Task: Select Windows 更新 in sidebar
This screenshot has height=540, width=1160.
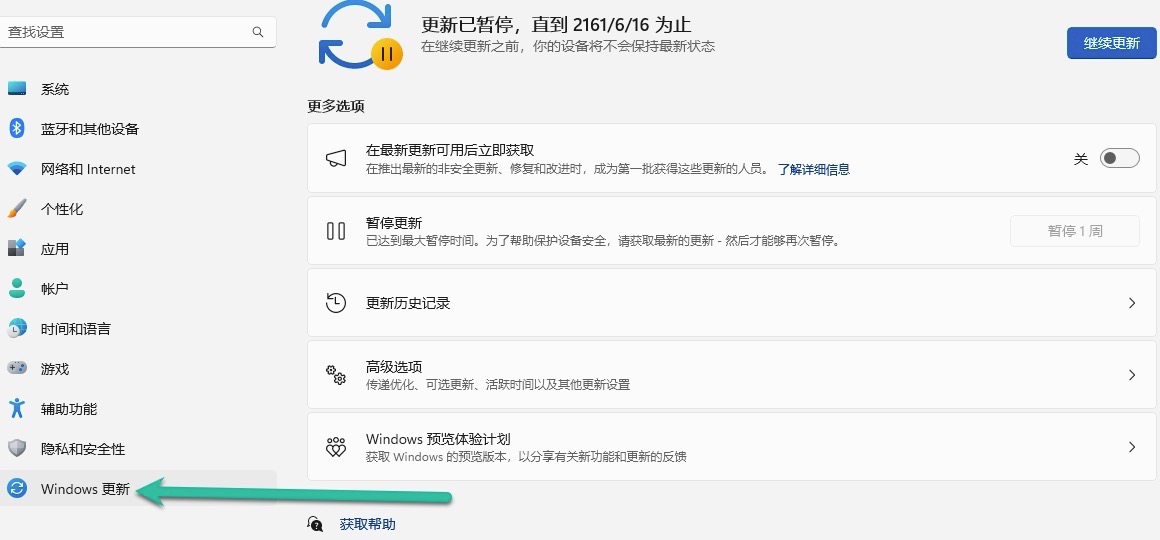Action: 138,488
